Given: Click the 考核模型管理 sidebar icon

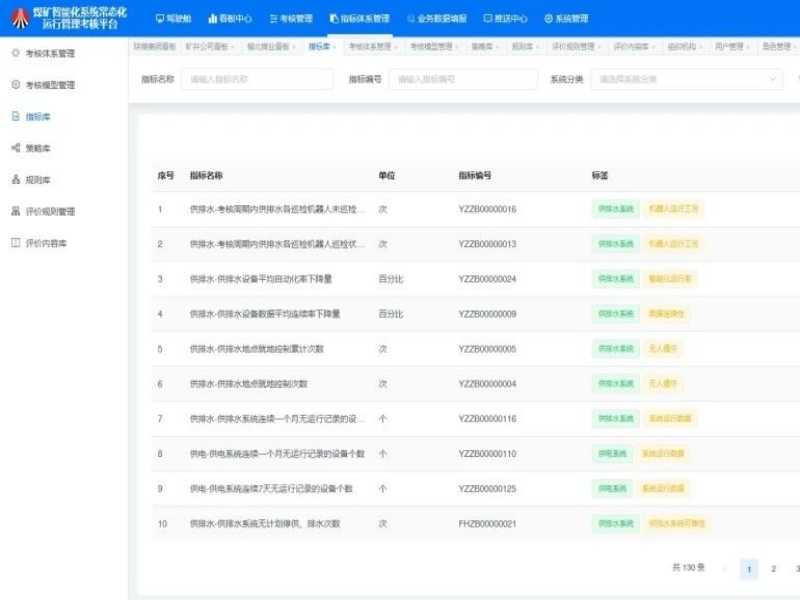Looking at the screenshot, I should [15, 85].
